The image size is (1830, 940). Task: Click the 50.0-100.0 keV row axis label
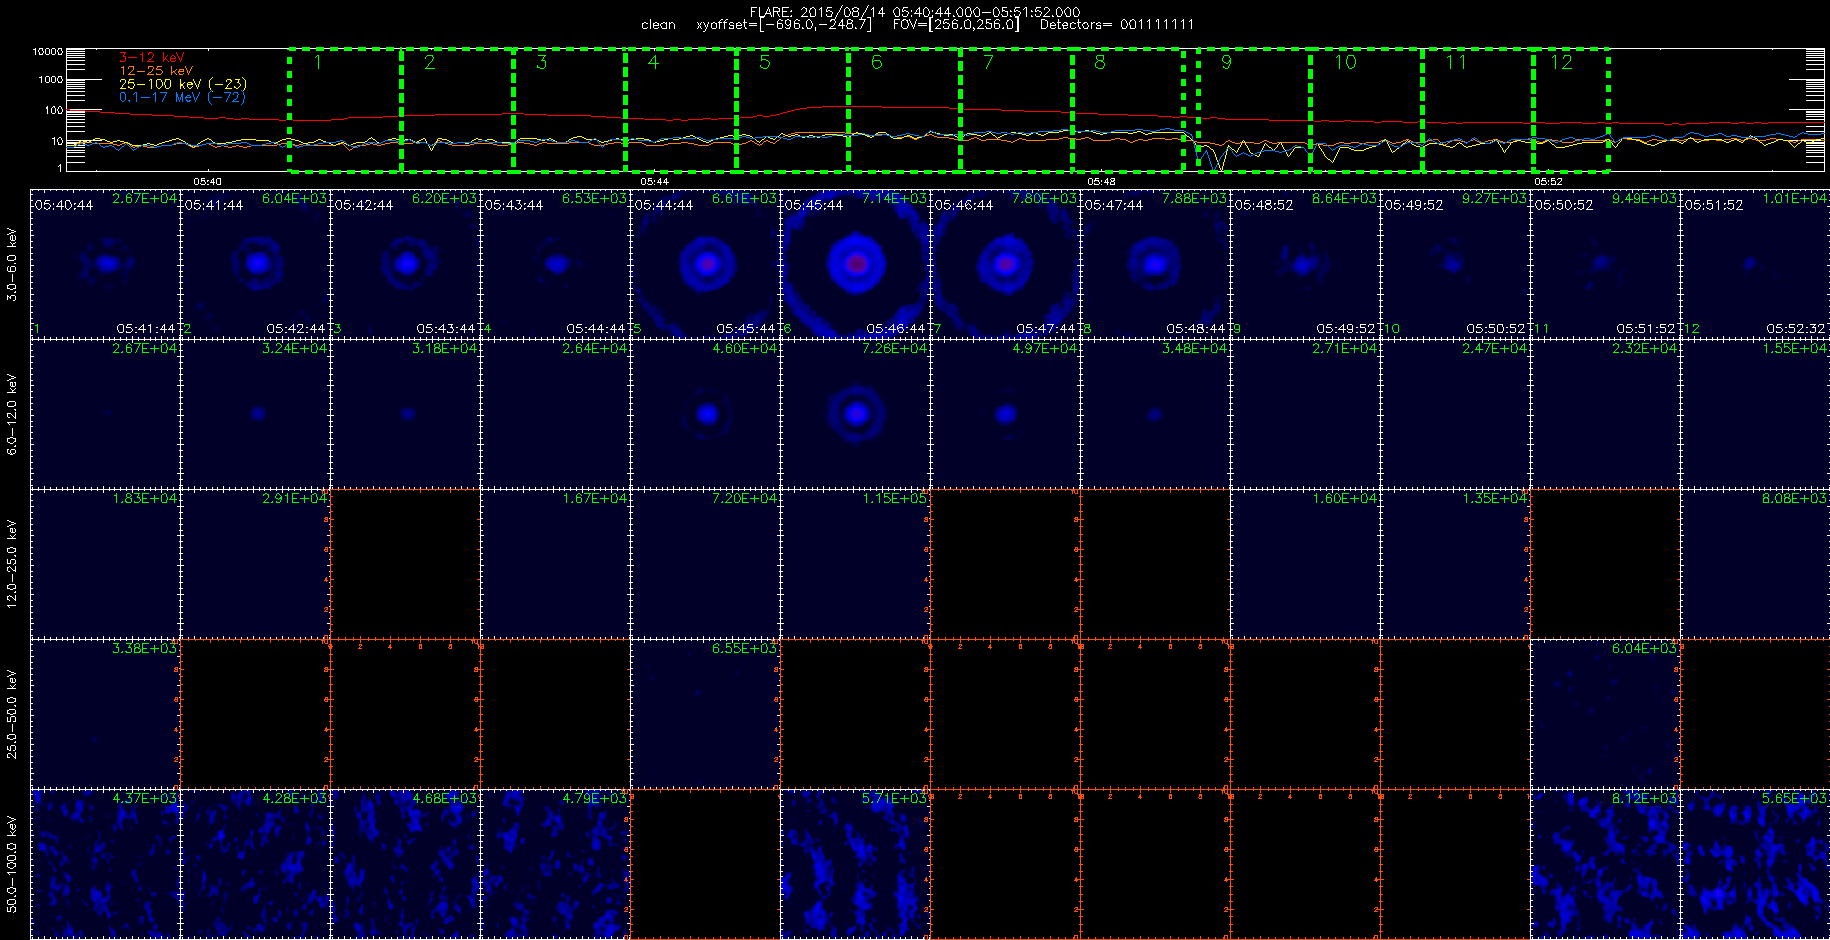(x=12, y=864)
